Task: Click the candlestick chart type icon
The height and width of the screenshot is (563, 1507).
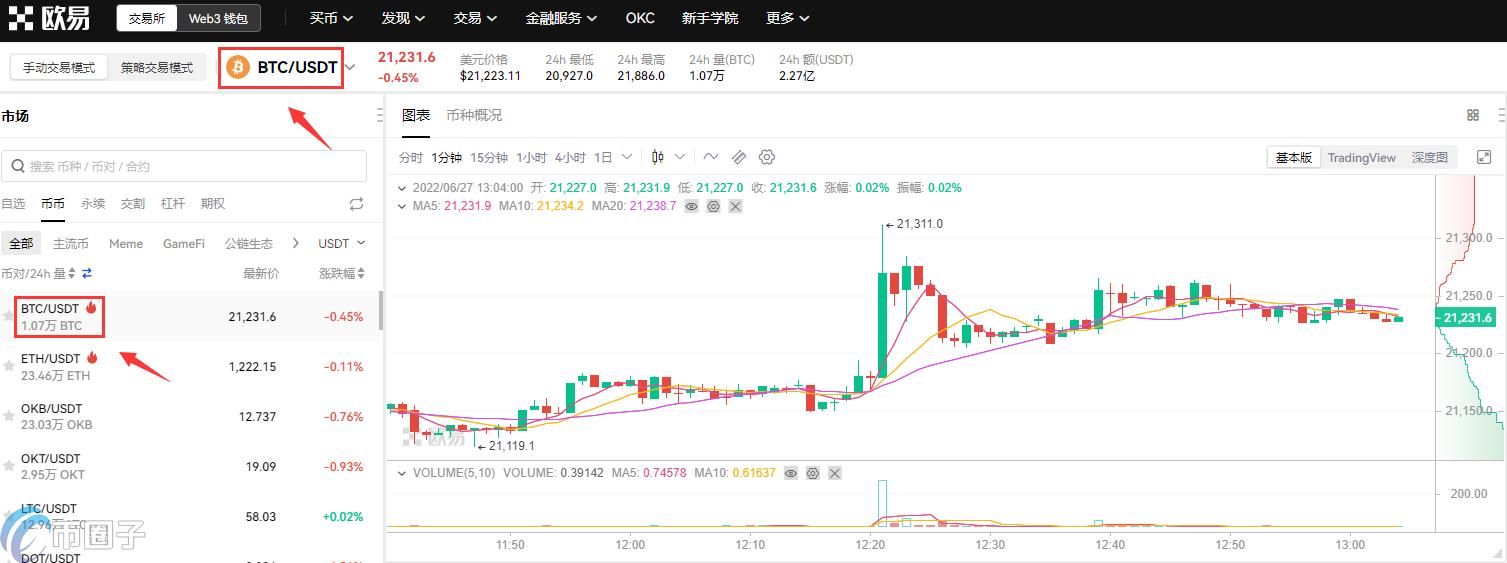Action: click(658, 157)
